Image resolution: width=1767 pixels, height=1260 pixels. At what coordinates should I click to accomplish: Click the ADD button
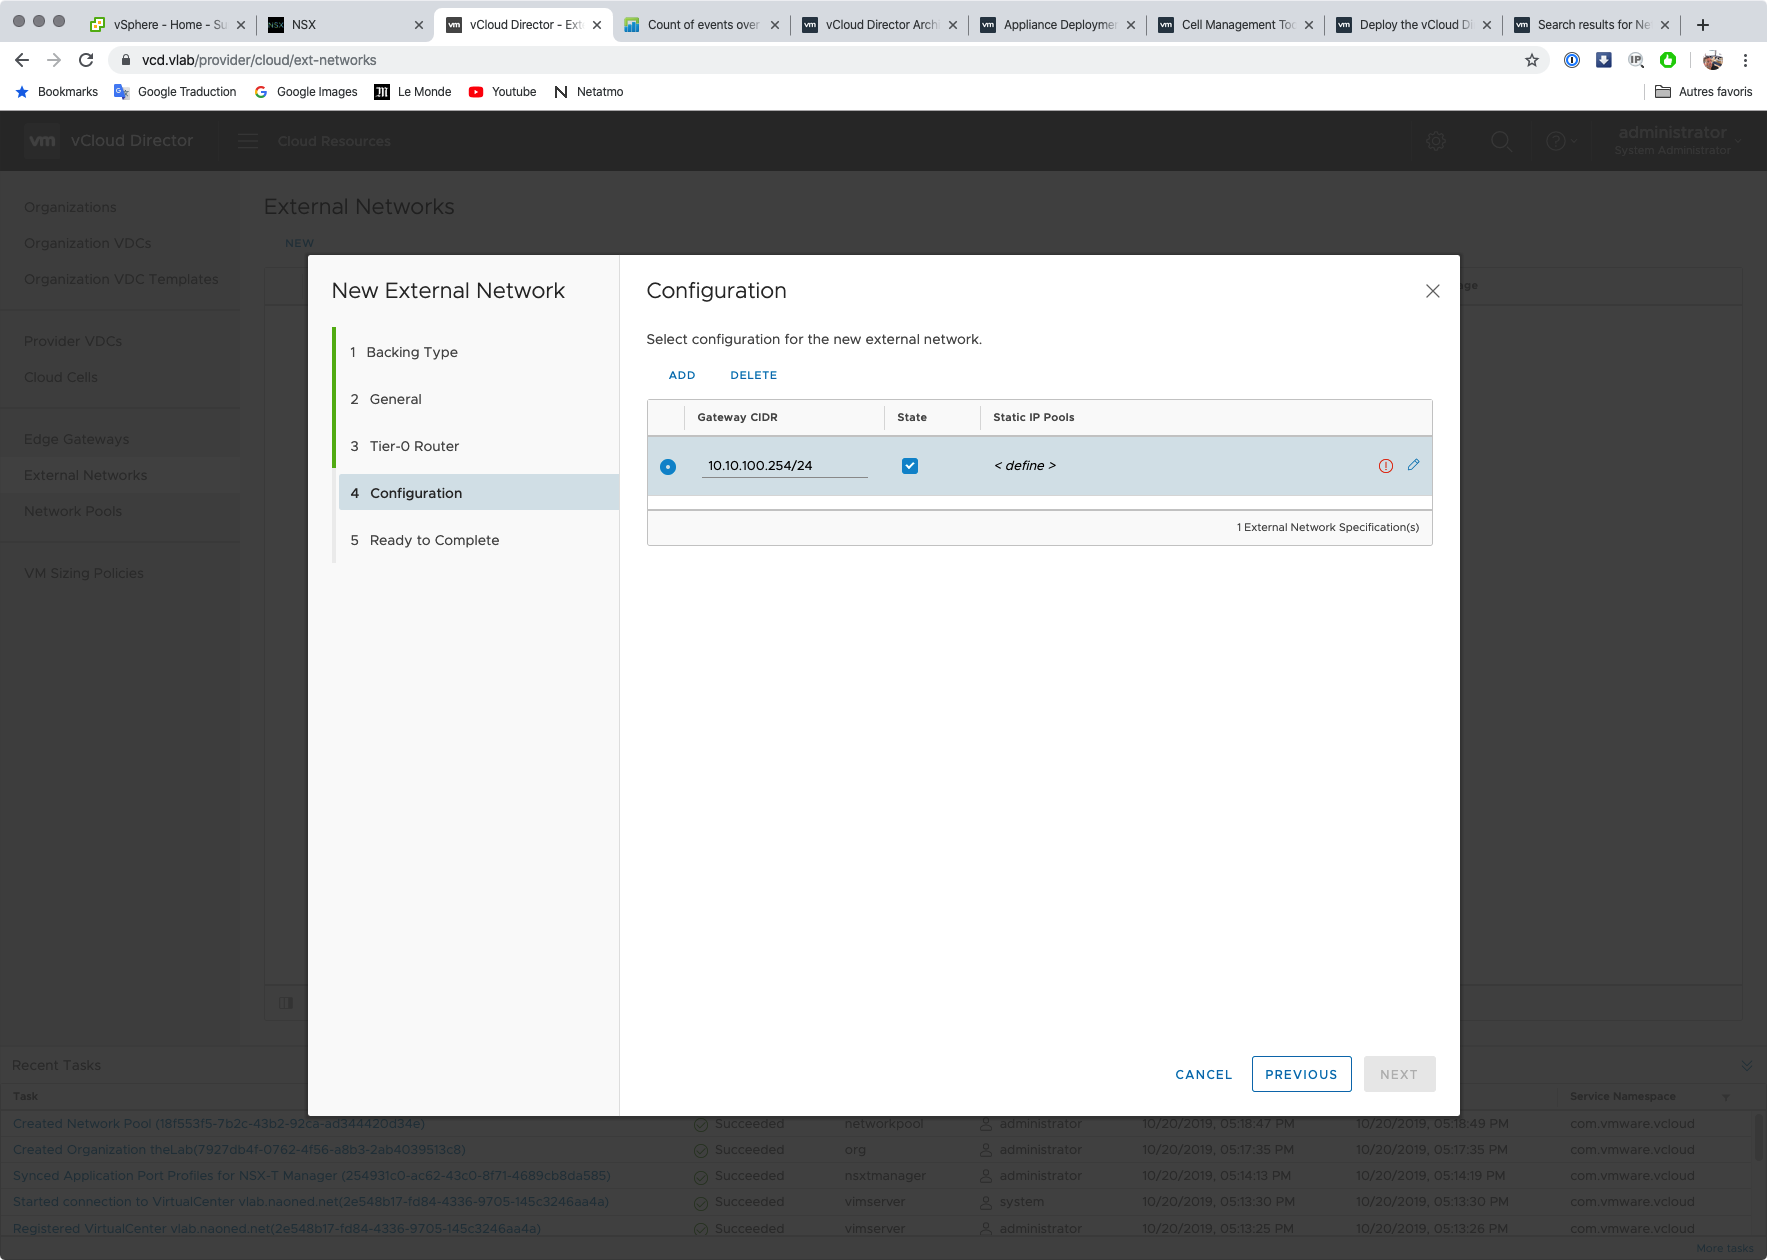pyautogui.click(x=681, y=375)
